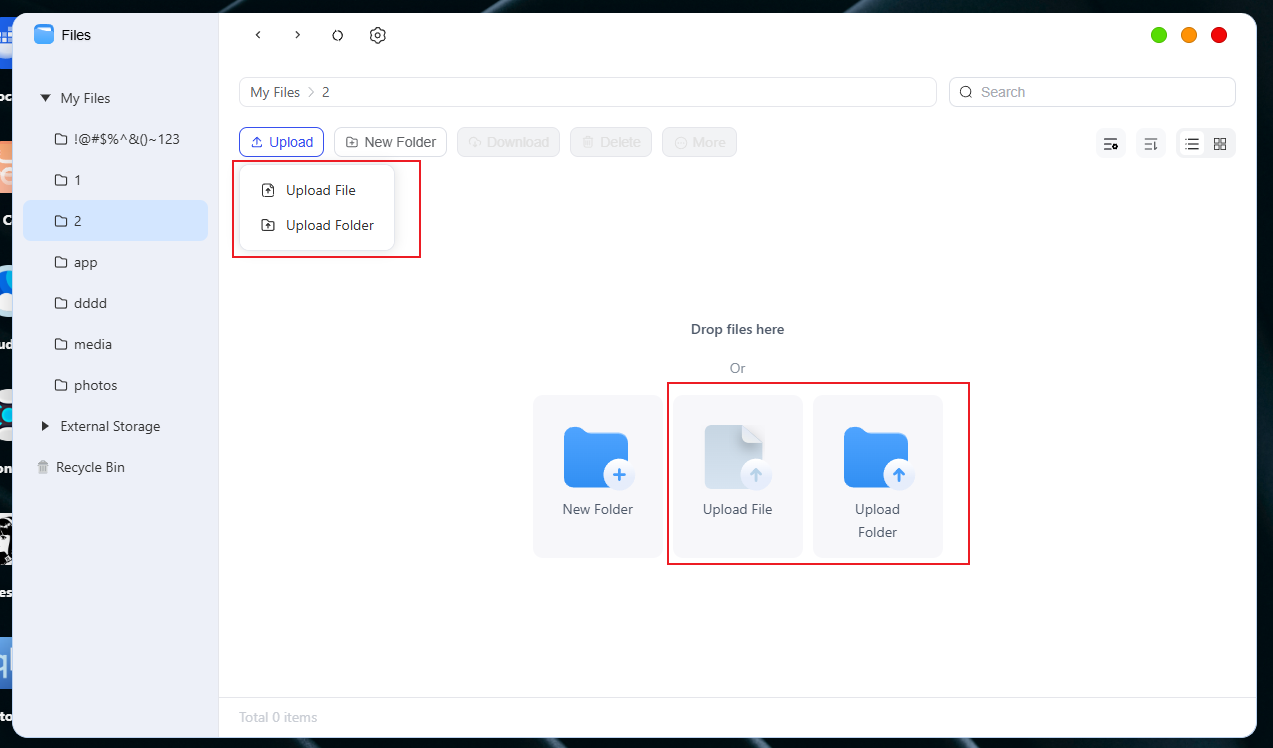Screen dimensions: 1273x748
Task: Go forward with the right arrow icon
Action: coord(297,35)
